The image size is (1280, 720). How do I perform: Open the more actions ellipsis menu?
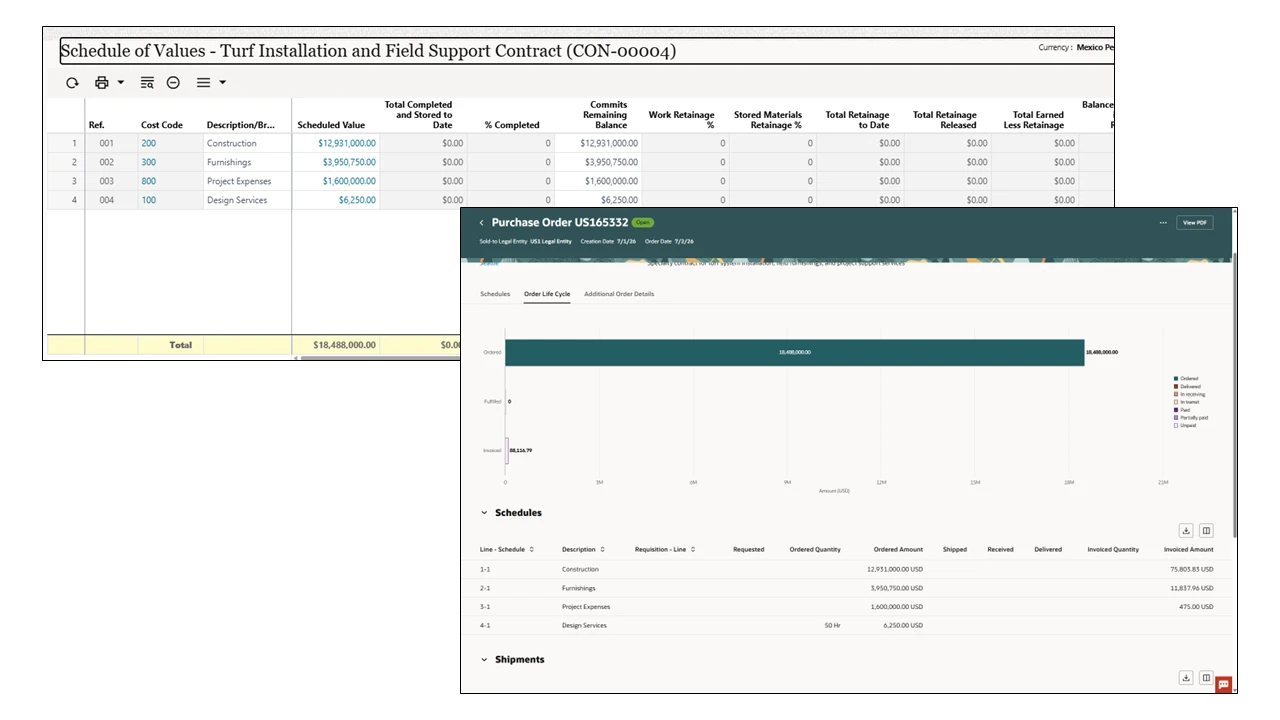tap(1163, 223)
